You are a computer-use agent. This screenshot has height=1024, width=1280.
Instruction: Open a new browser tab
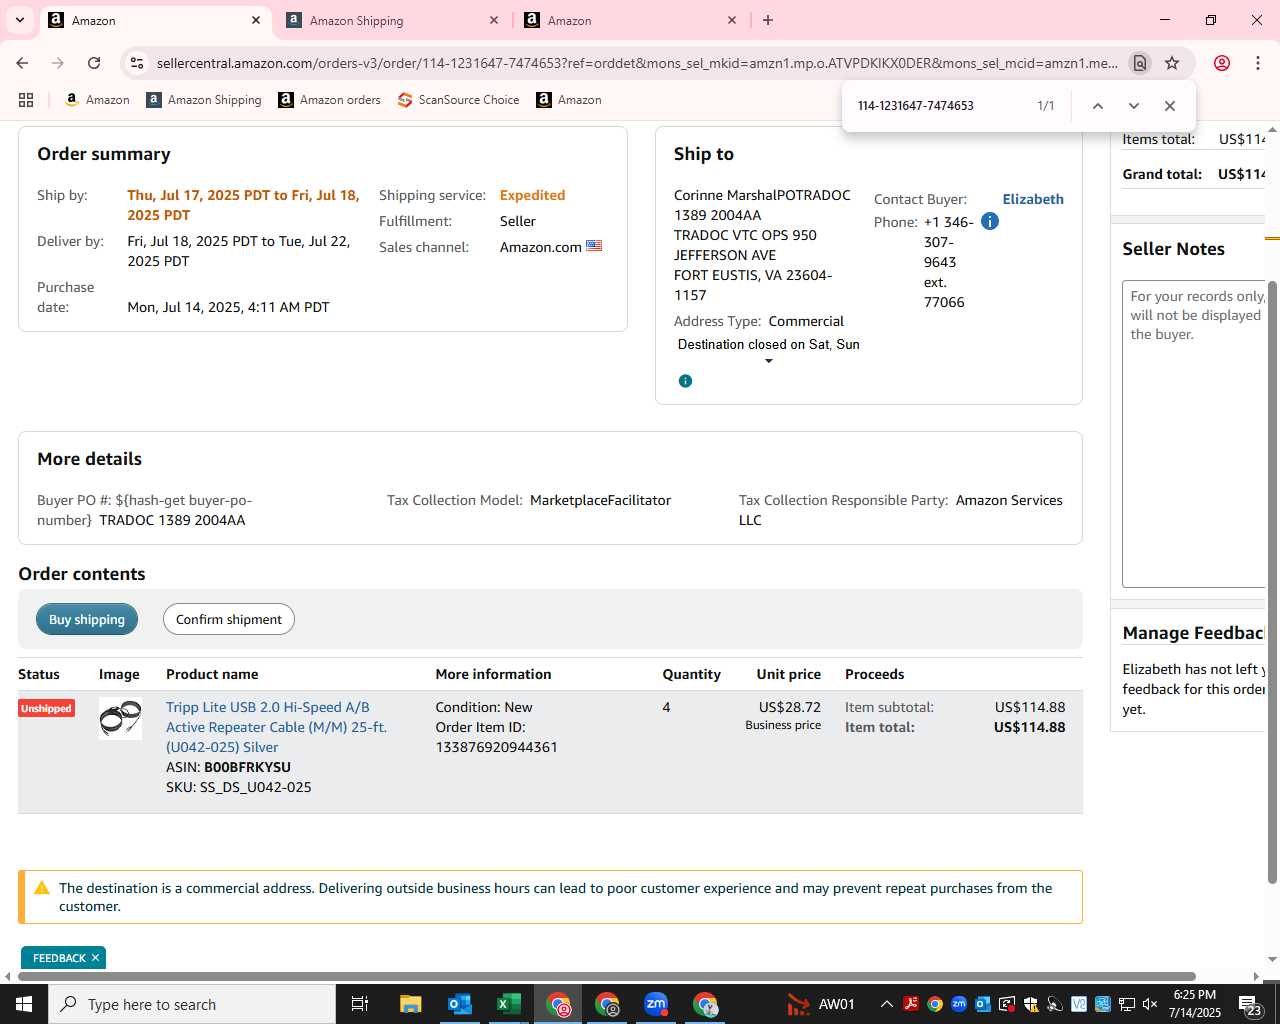coord(768,20)
